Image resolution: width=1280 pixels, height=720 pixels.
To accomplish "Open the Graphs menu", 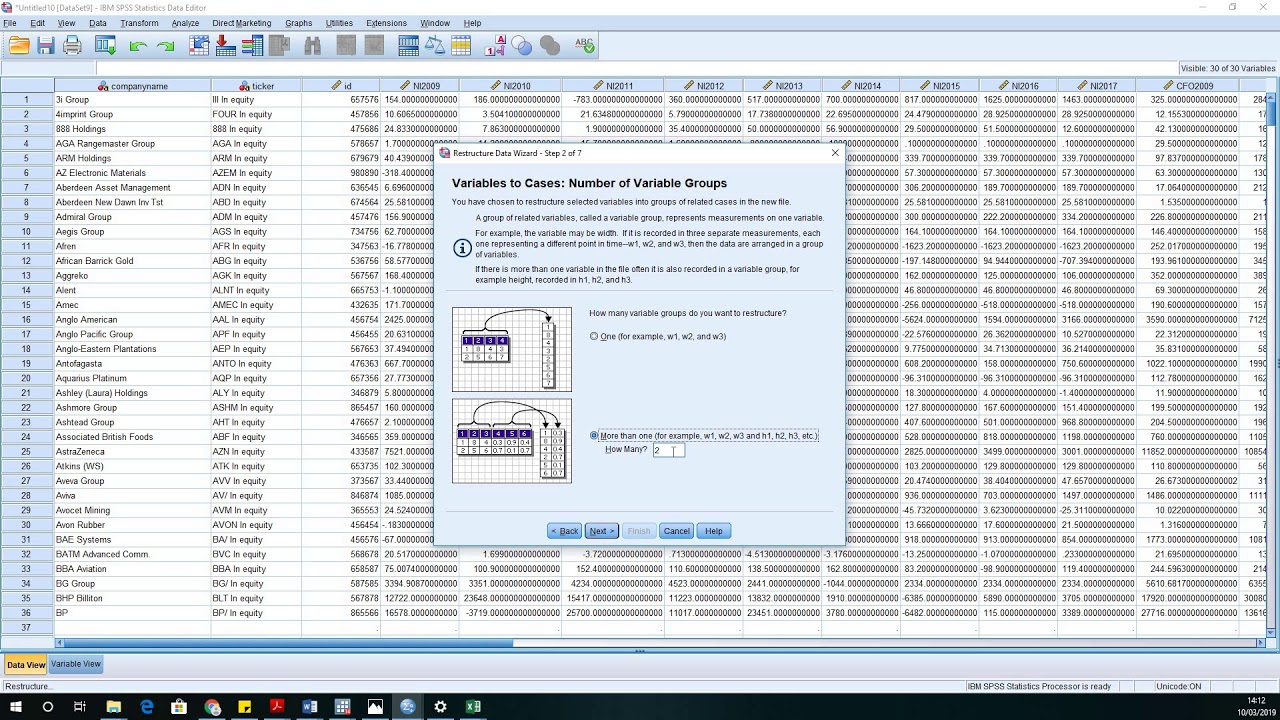I will 298,23.
